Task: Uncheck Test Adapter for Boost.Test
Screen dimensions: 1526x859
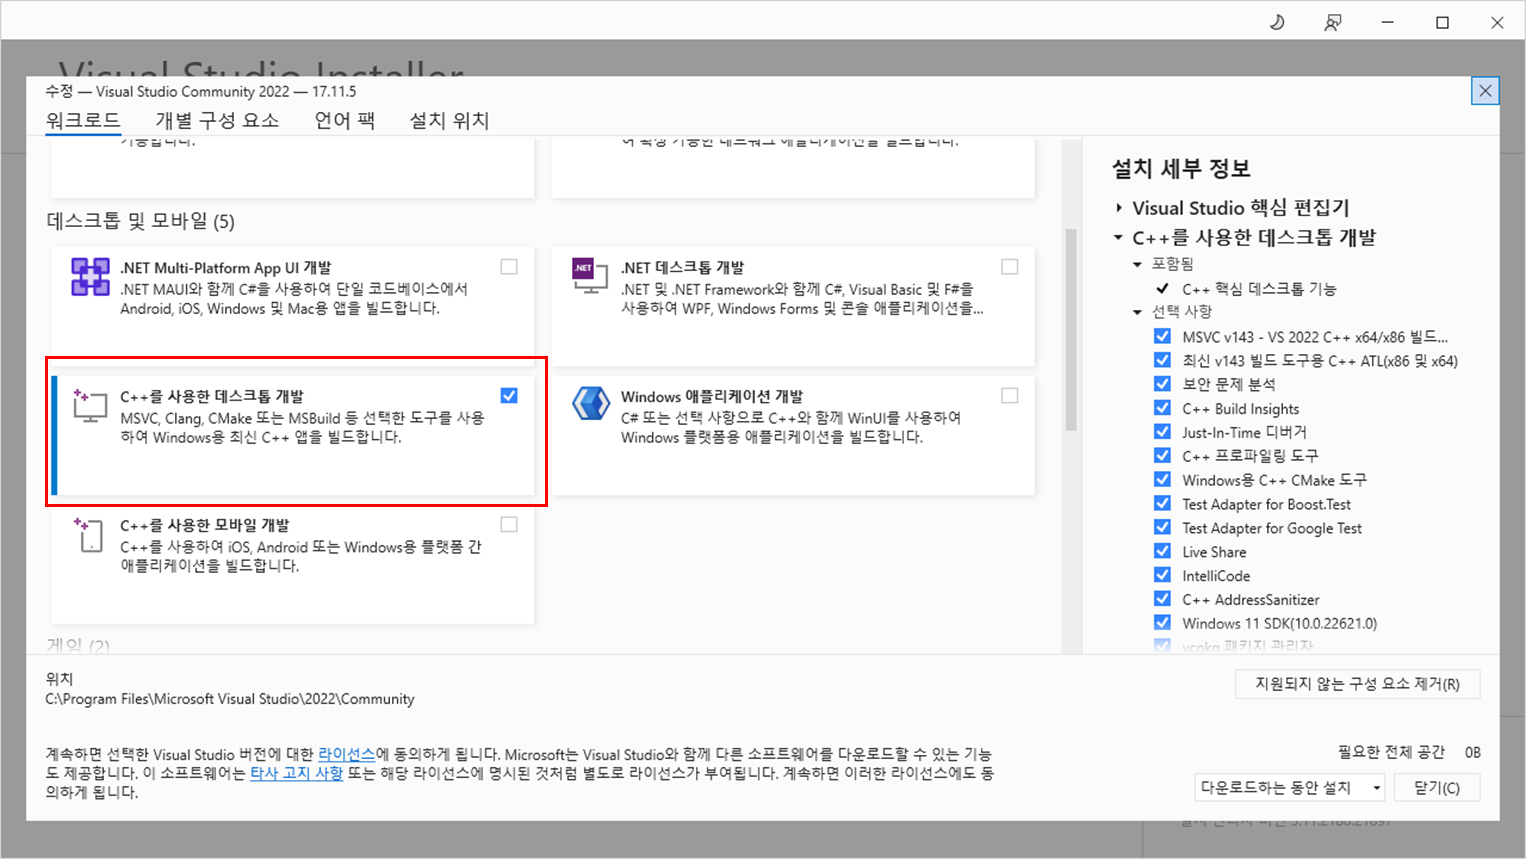Action: tap(1162, 503)
